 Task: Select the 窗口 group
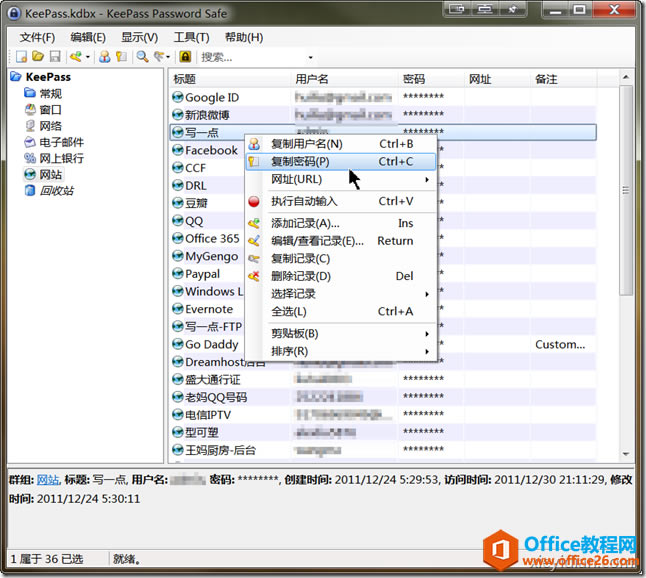tap(50, 110)
